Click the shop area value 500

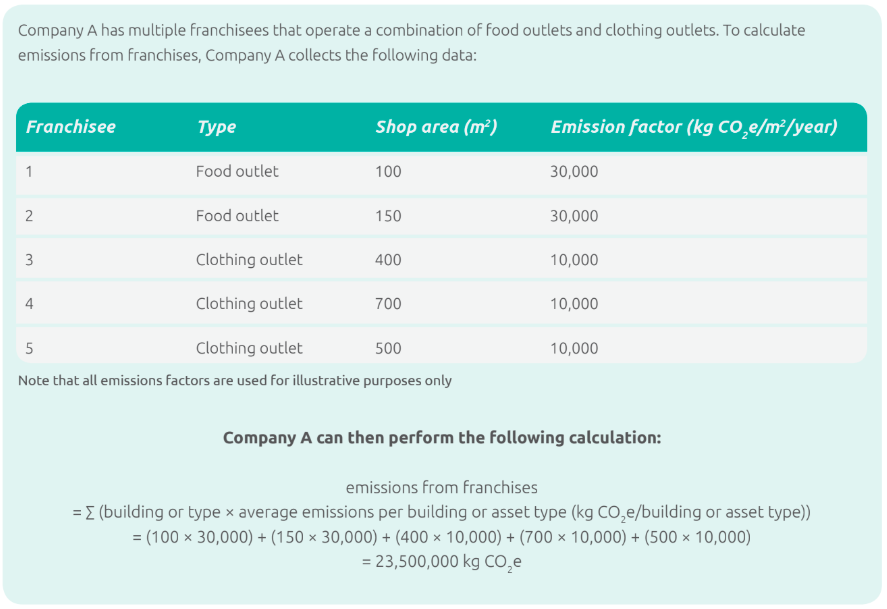tap(388, 348)
